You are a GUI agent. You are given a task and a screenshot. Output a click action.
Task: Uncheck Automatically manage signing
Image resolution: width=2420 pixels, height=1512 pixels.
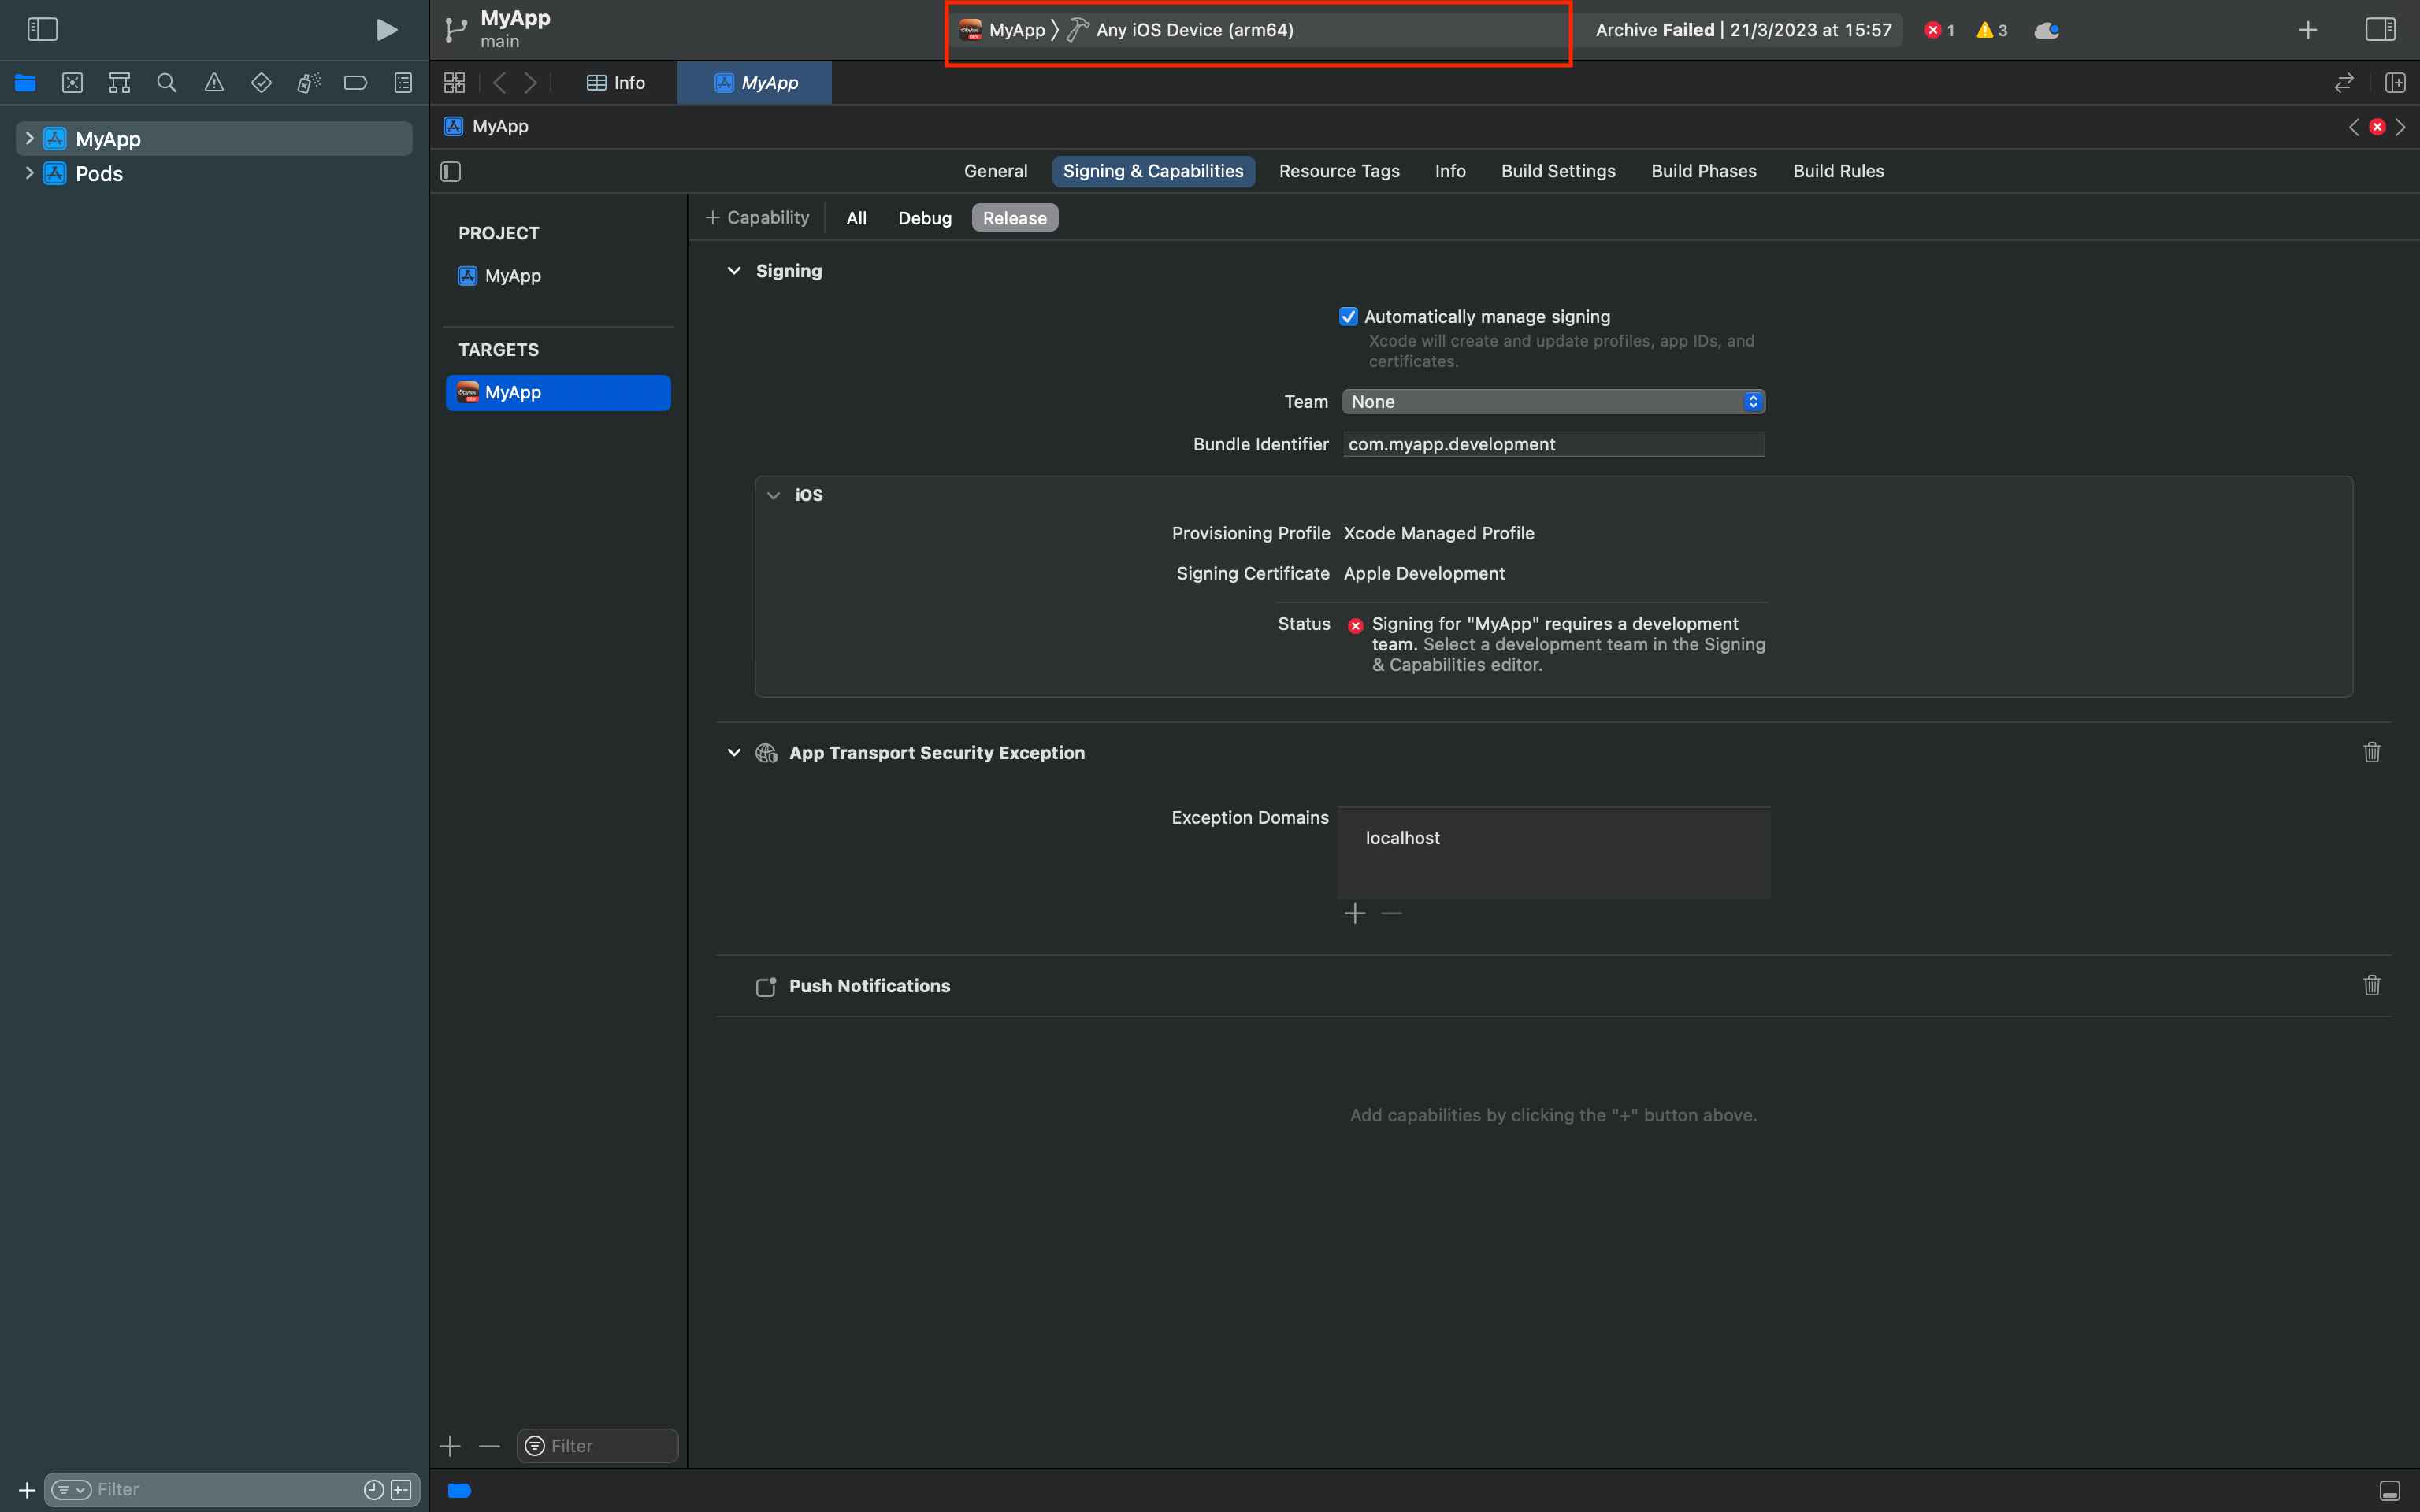click(1348, 317)
